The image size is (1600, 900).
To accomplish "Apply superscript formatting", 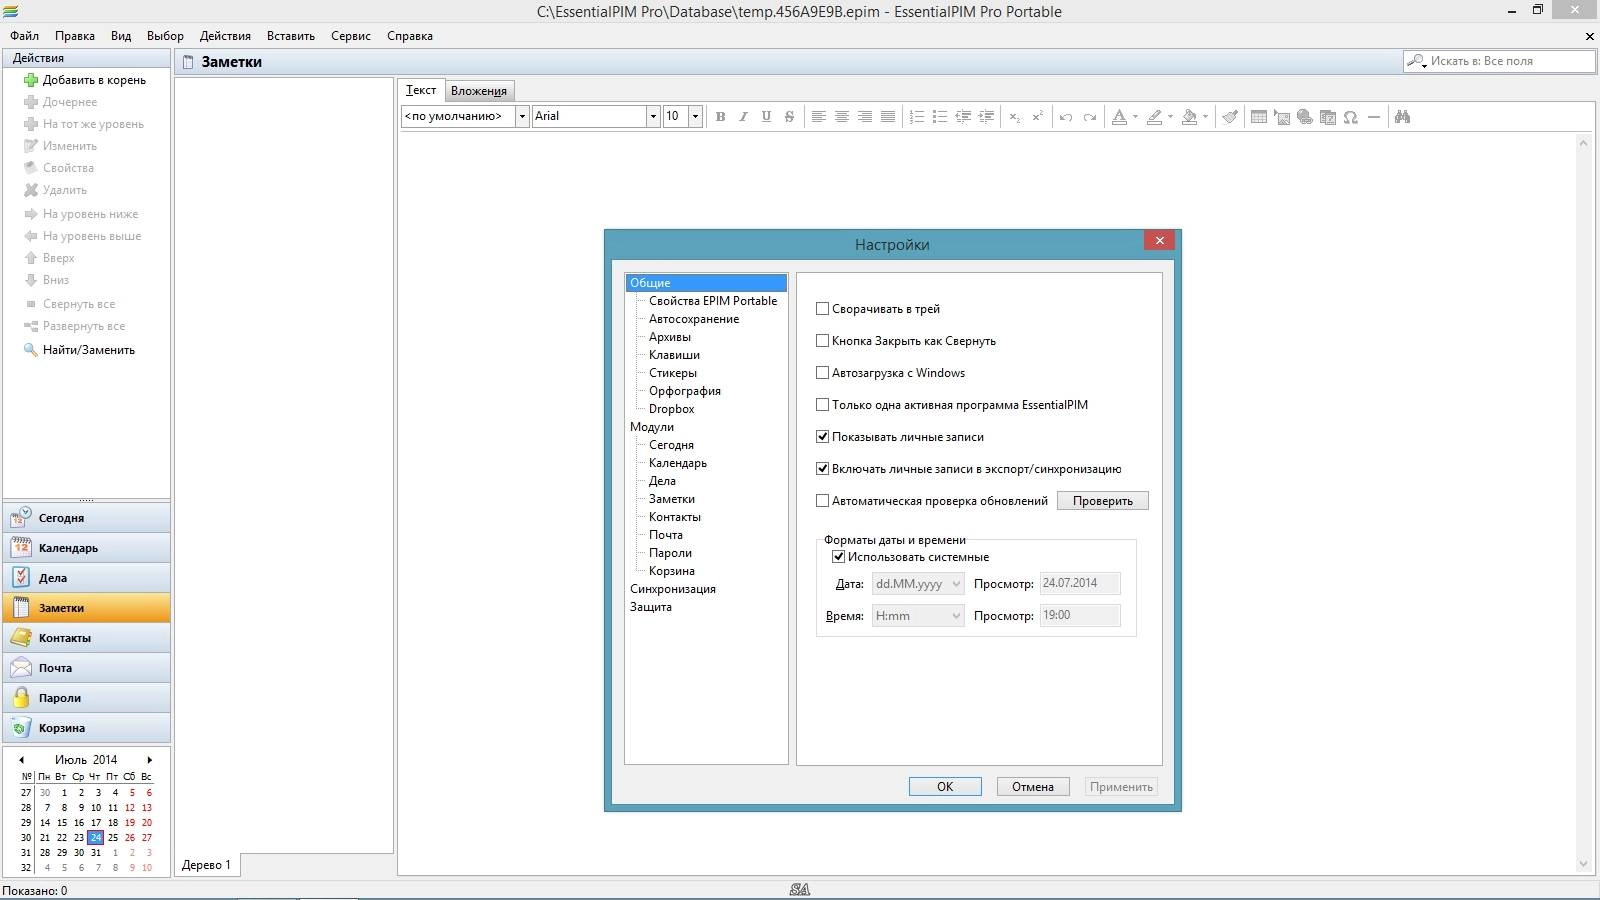I will pos(1038,117).
